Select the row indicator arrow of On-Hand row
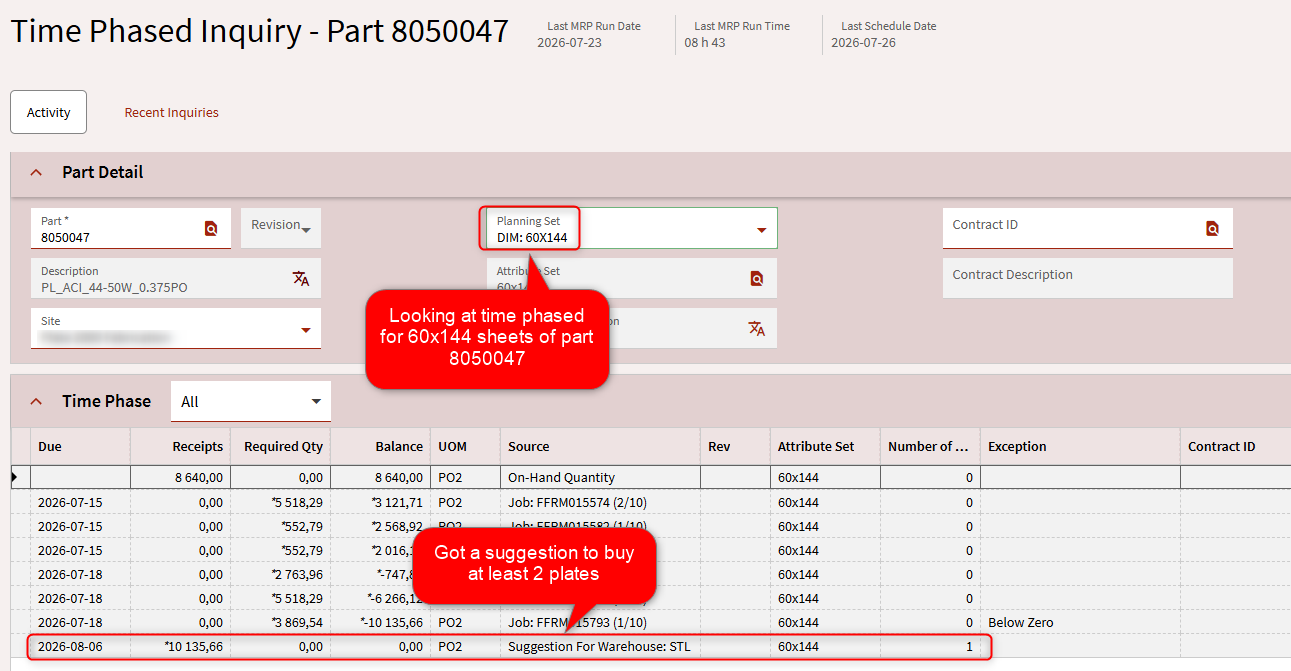 click(x=15, y=477)
